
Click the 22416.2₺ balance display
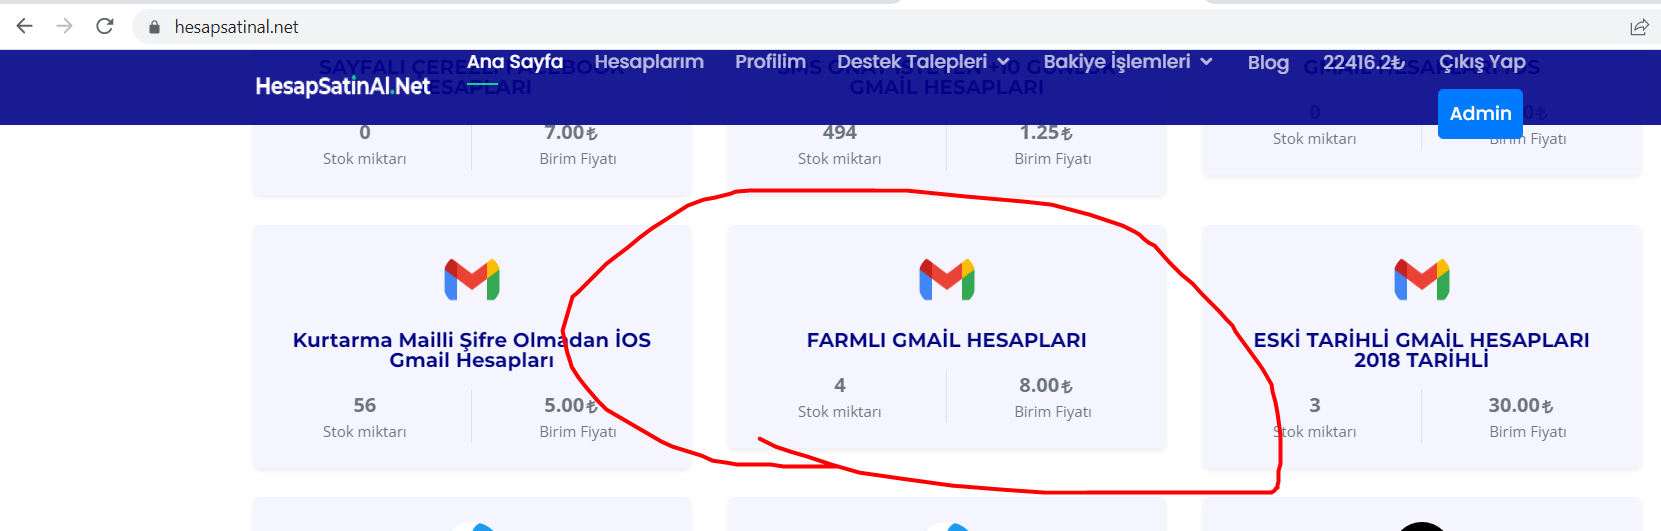coord(1364,63)
